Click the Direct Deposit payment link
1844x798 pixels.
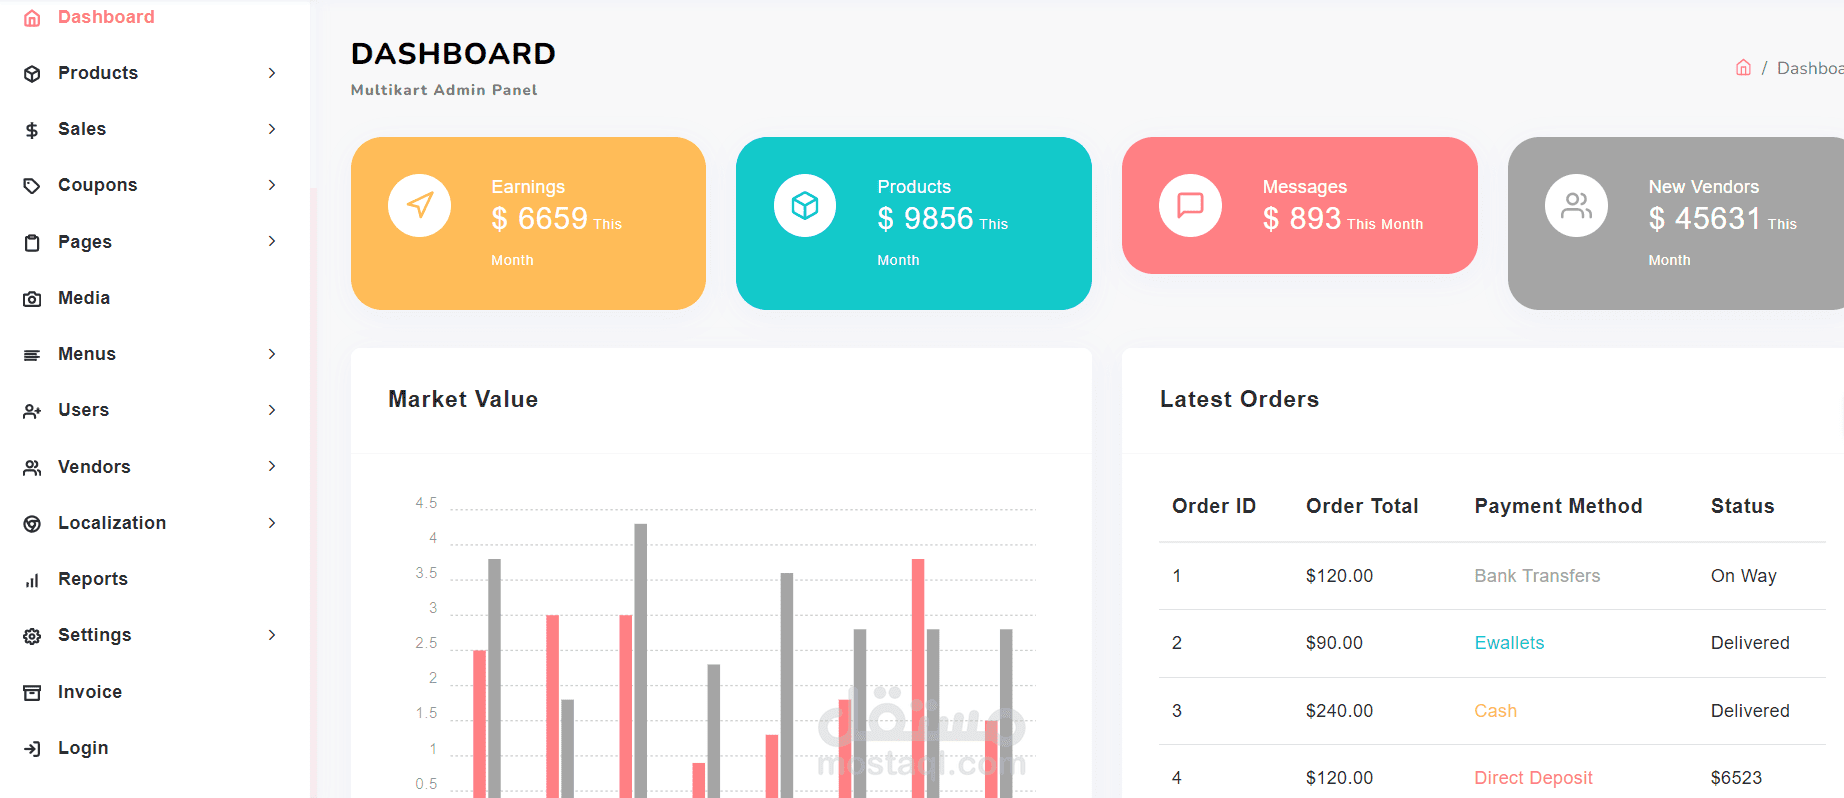pos(1533,778)
